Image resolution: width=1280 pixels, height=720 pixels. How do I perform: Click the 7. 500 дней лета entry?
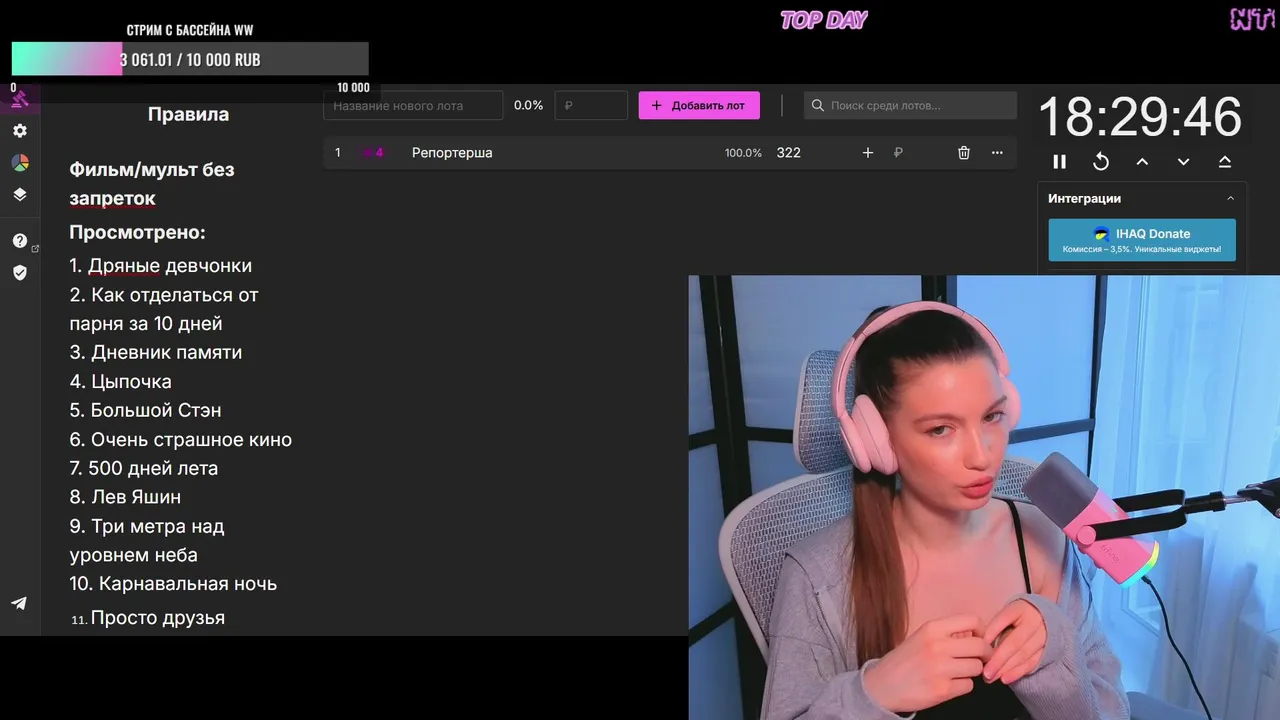pyautogui.click(x=144, y=468)
